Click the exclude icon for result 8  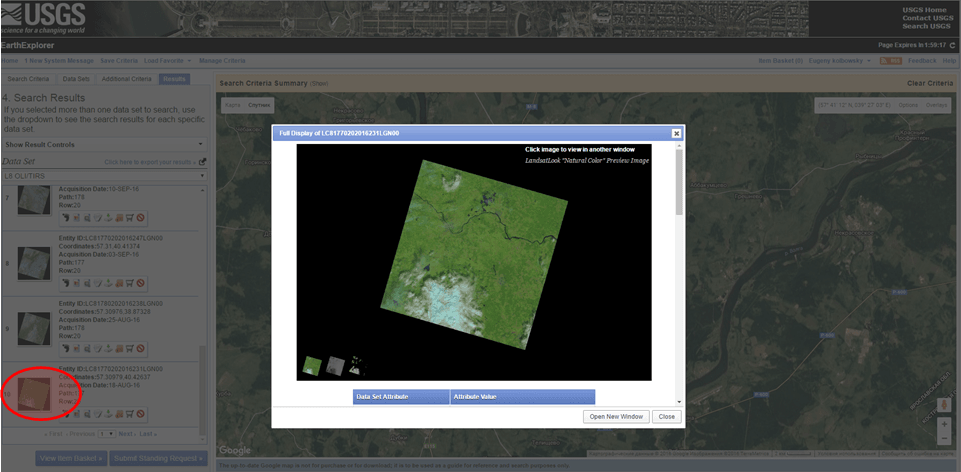[141, 283]
